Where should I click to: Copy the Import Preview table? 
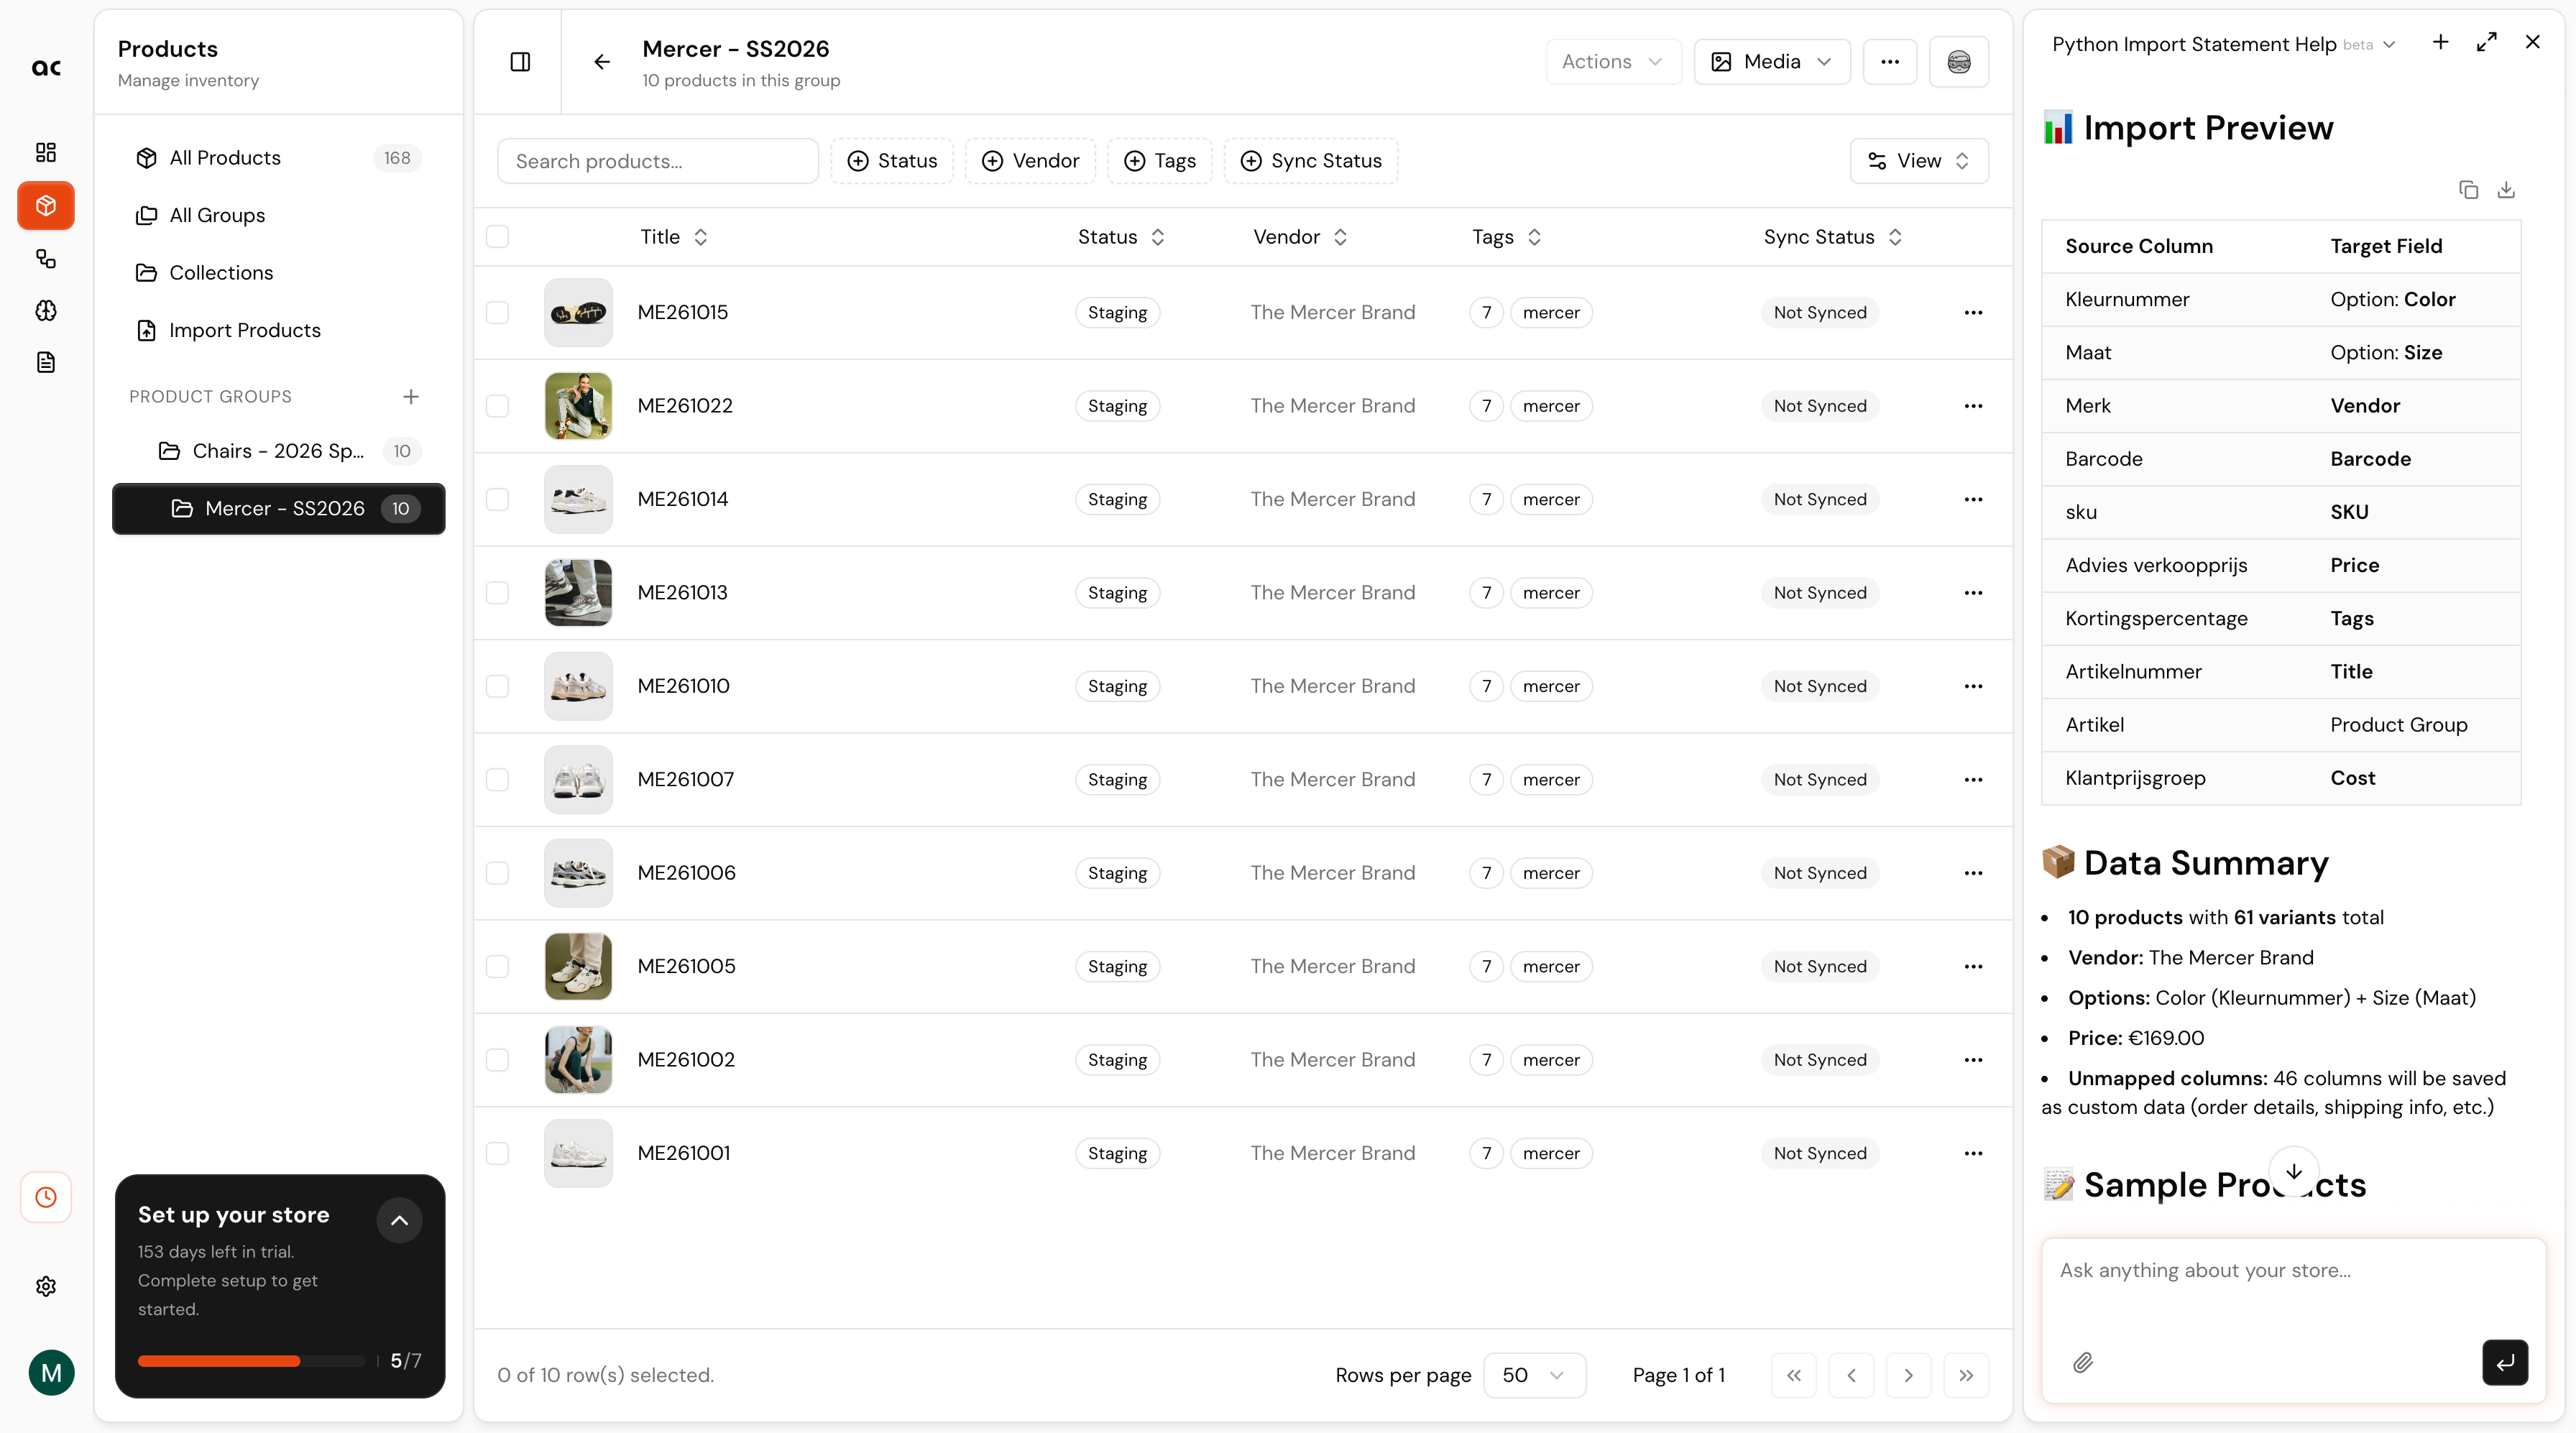pyautogui.click(x=2468, y=190)
